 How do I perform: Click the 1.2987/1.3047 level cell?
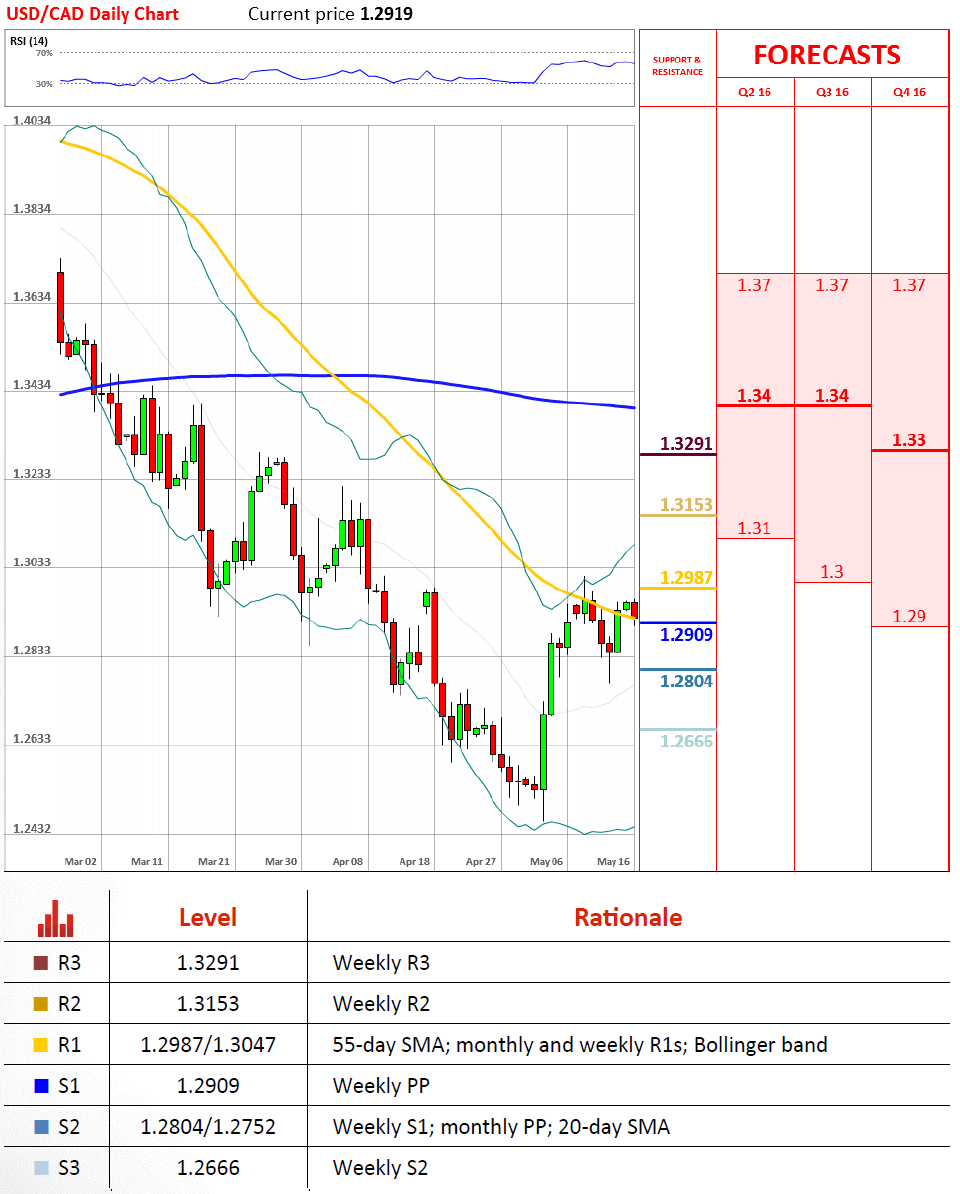click(x=208, y=1045)
